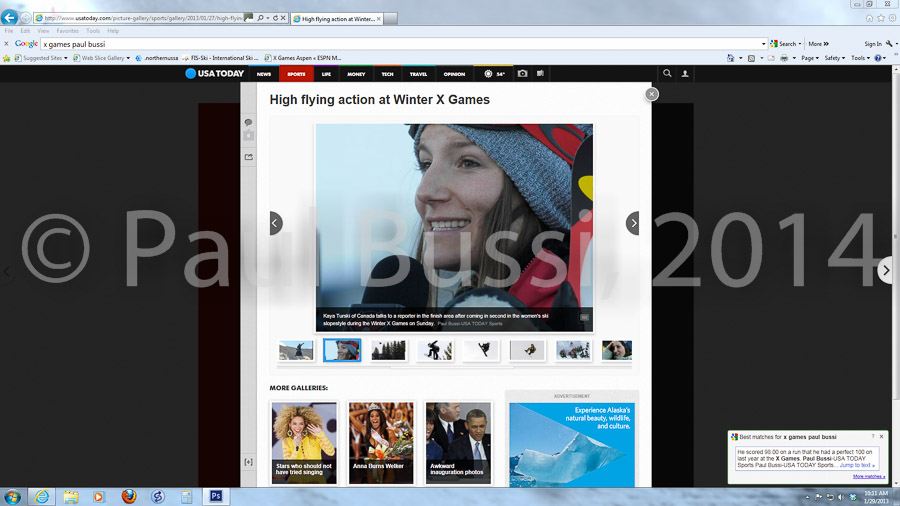Go to the NEWS section tab
This screenshot has width=900, height=506.
[263, 74]
